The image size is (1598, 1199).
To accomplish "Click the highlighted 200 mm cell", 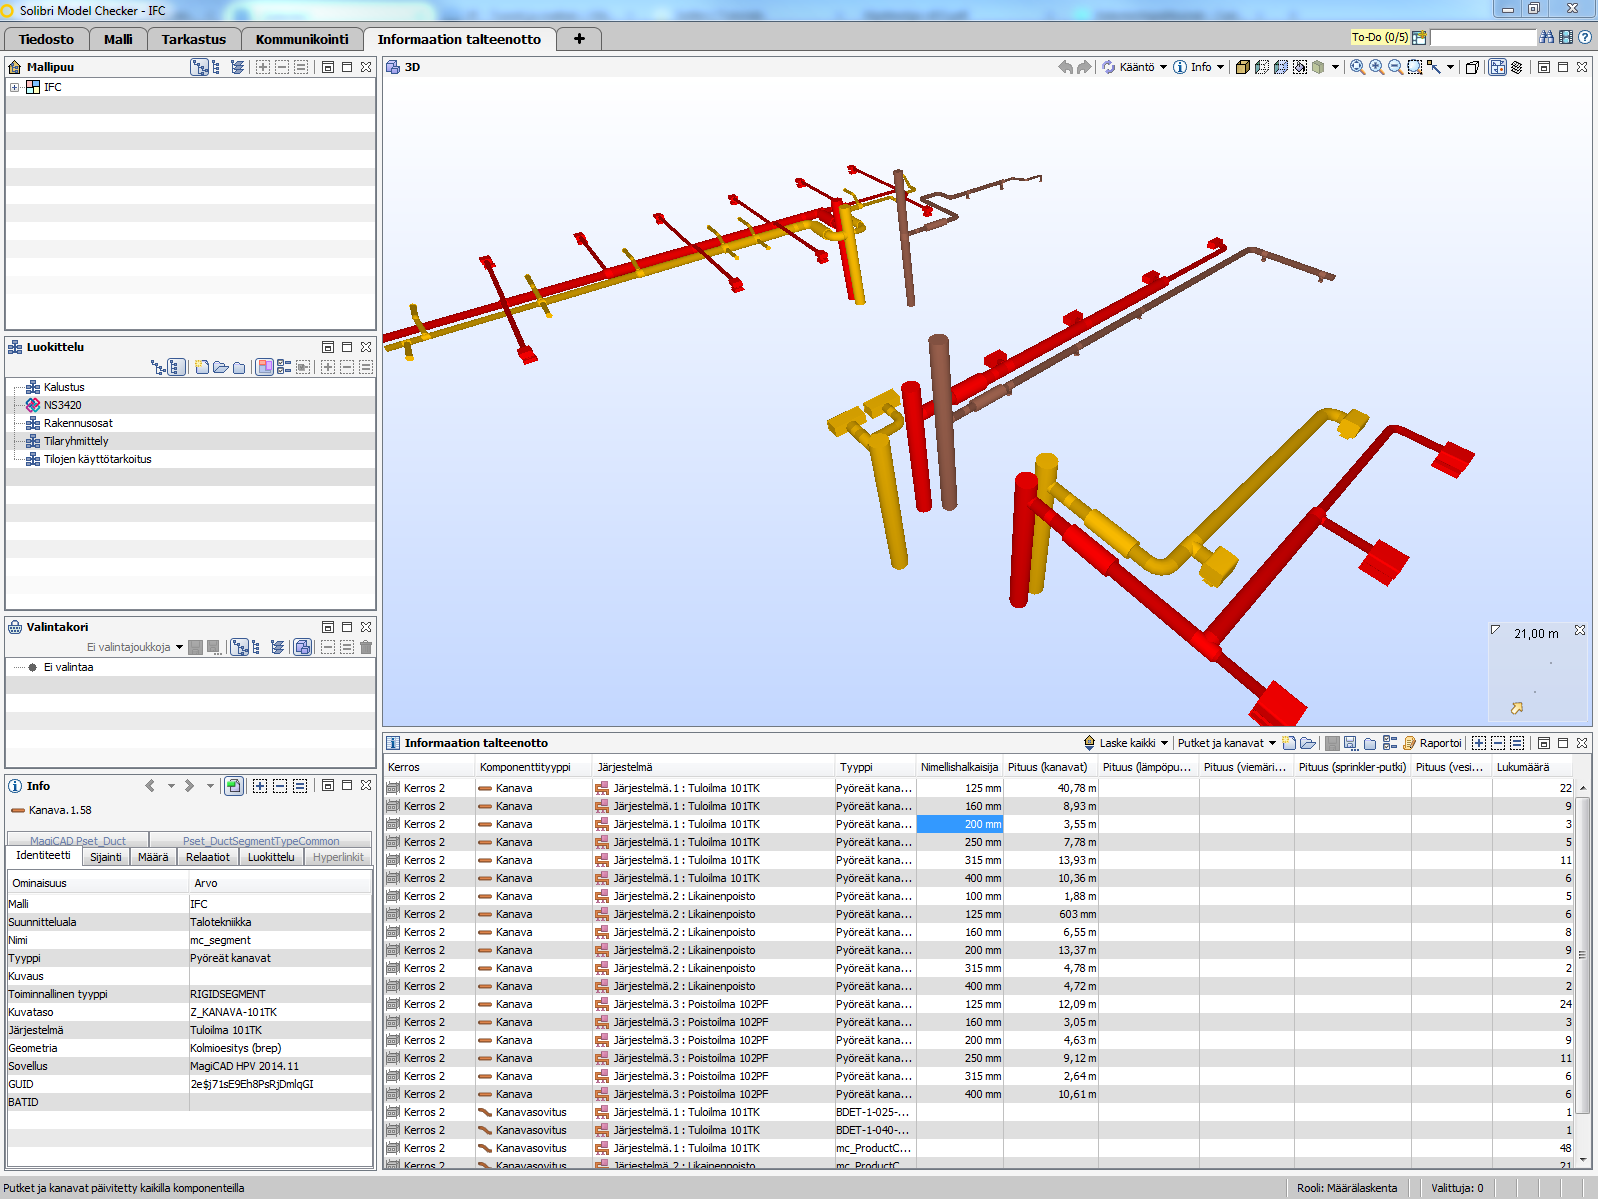I will [x=960, y=824].
